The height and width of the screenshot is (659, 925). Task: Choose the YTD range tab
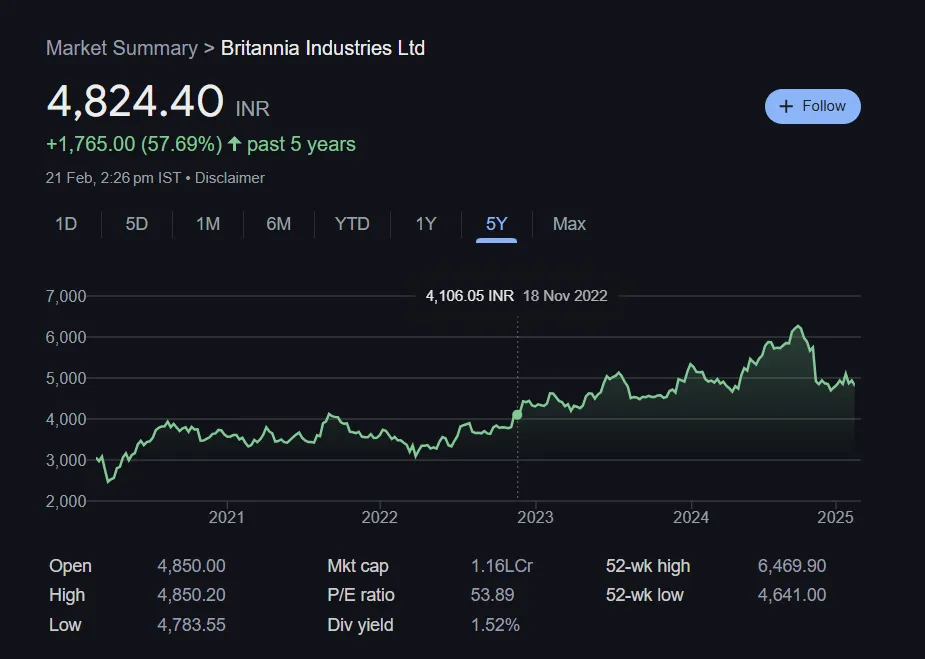(x=352, y=224)
